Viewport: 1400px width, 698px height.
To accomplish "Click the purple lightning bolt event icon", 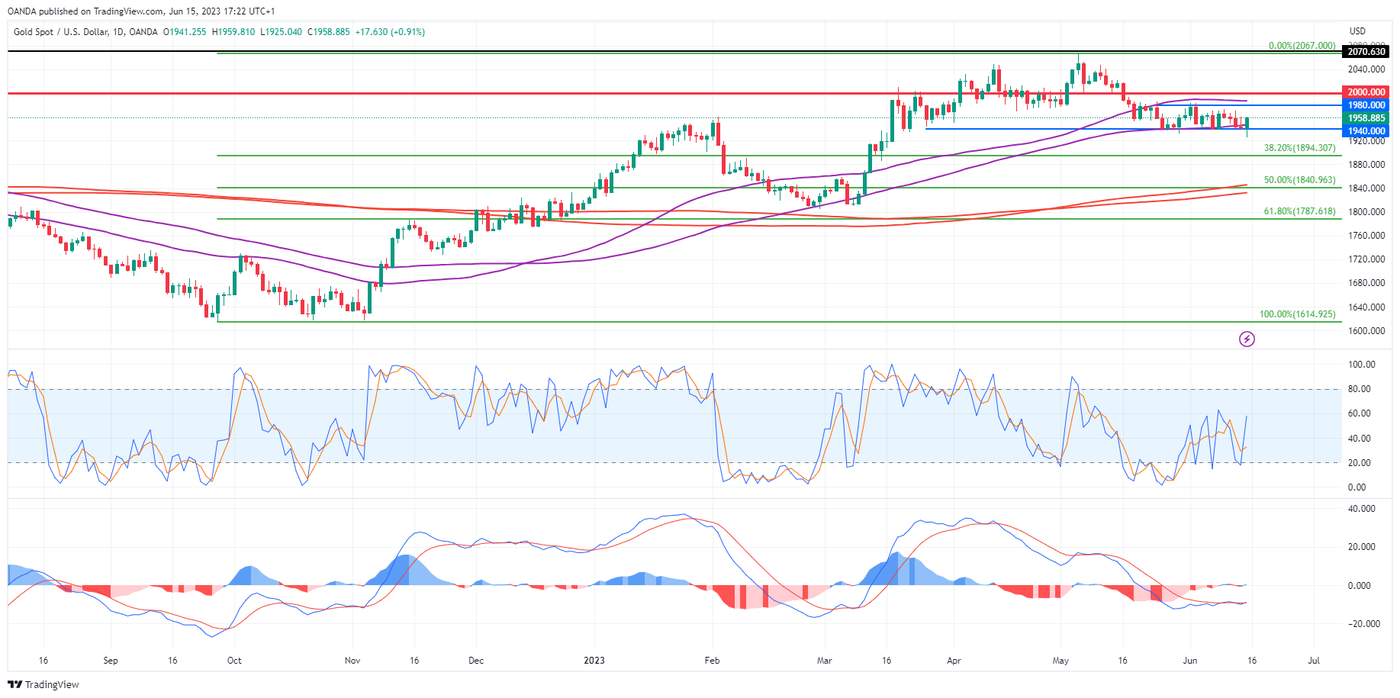I will 1247,339.
